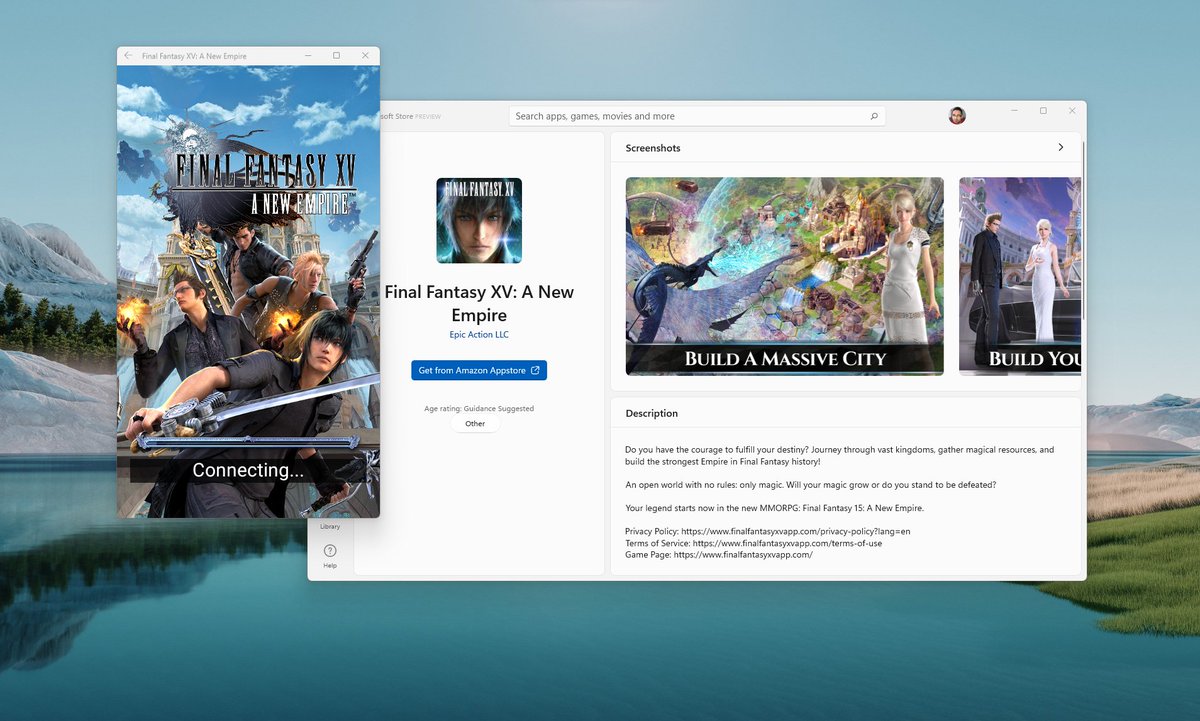Open the second, partially visible screenshot
Image resolution: width=1200 pixels, height=721 pixels.
coord(1020,276)
